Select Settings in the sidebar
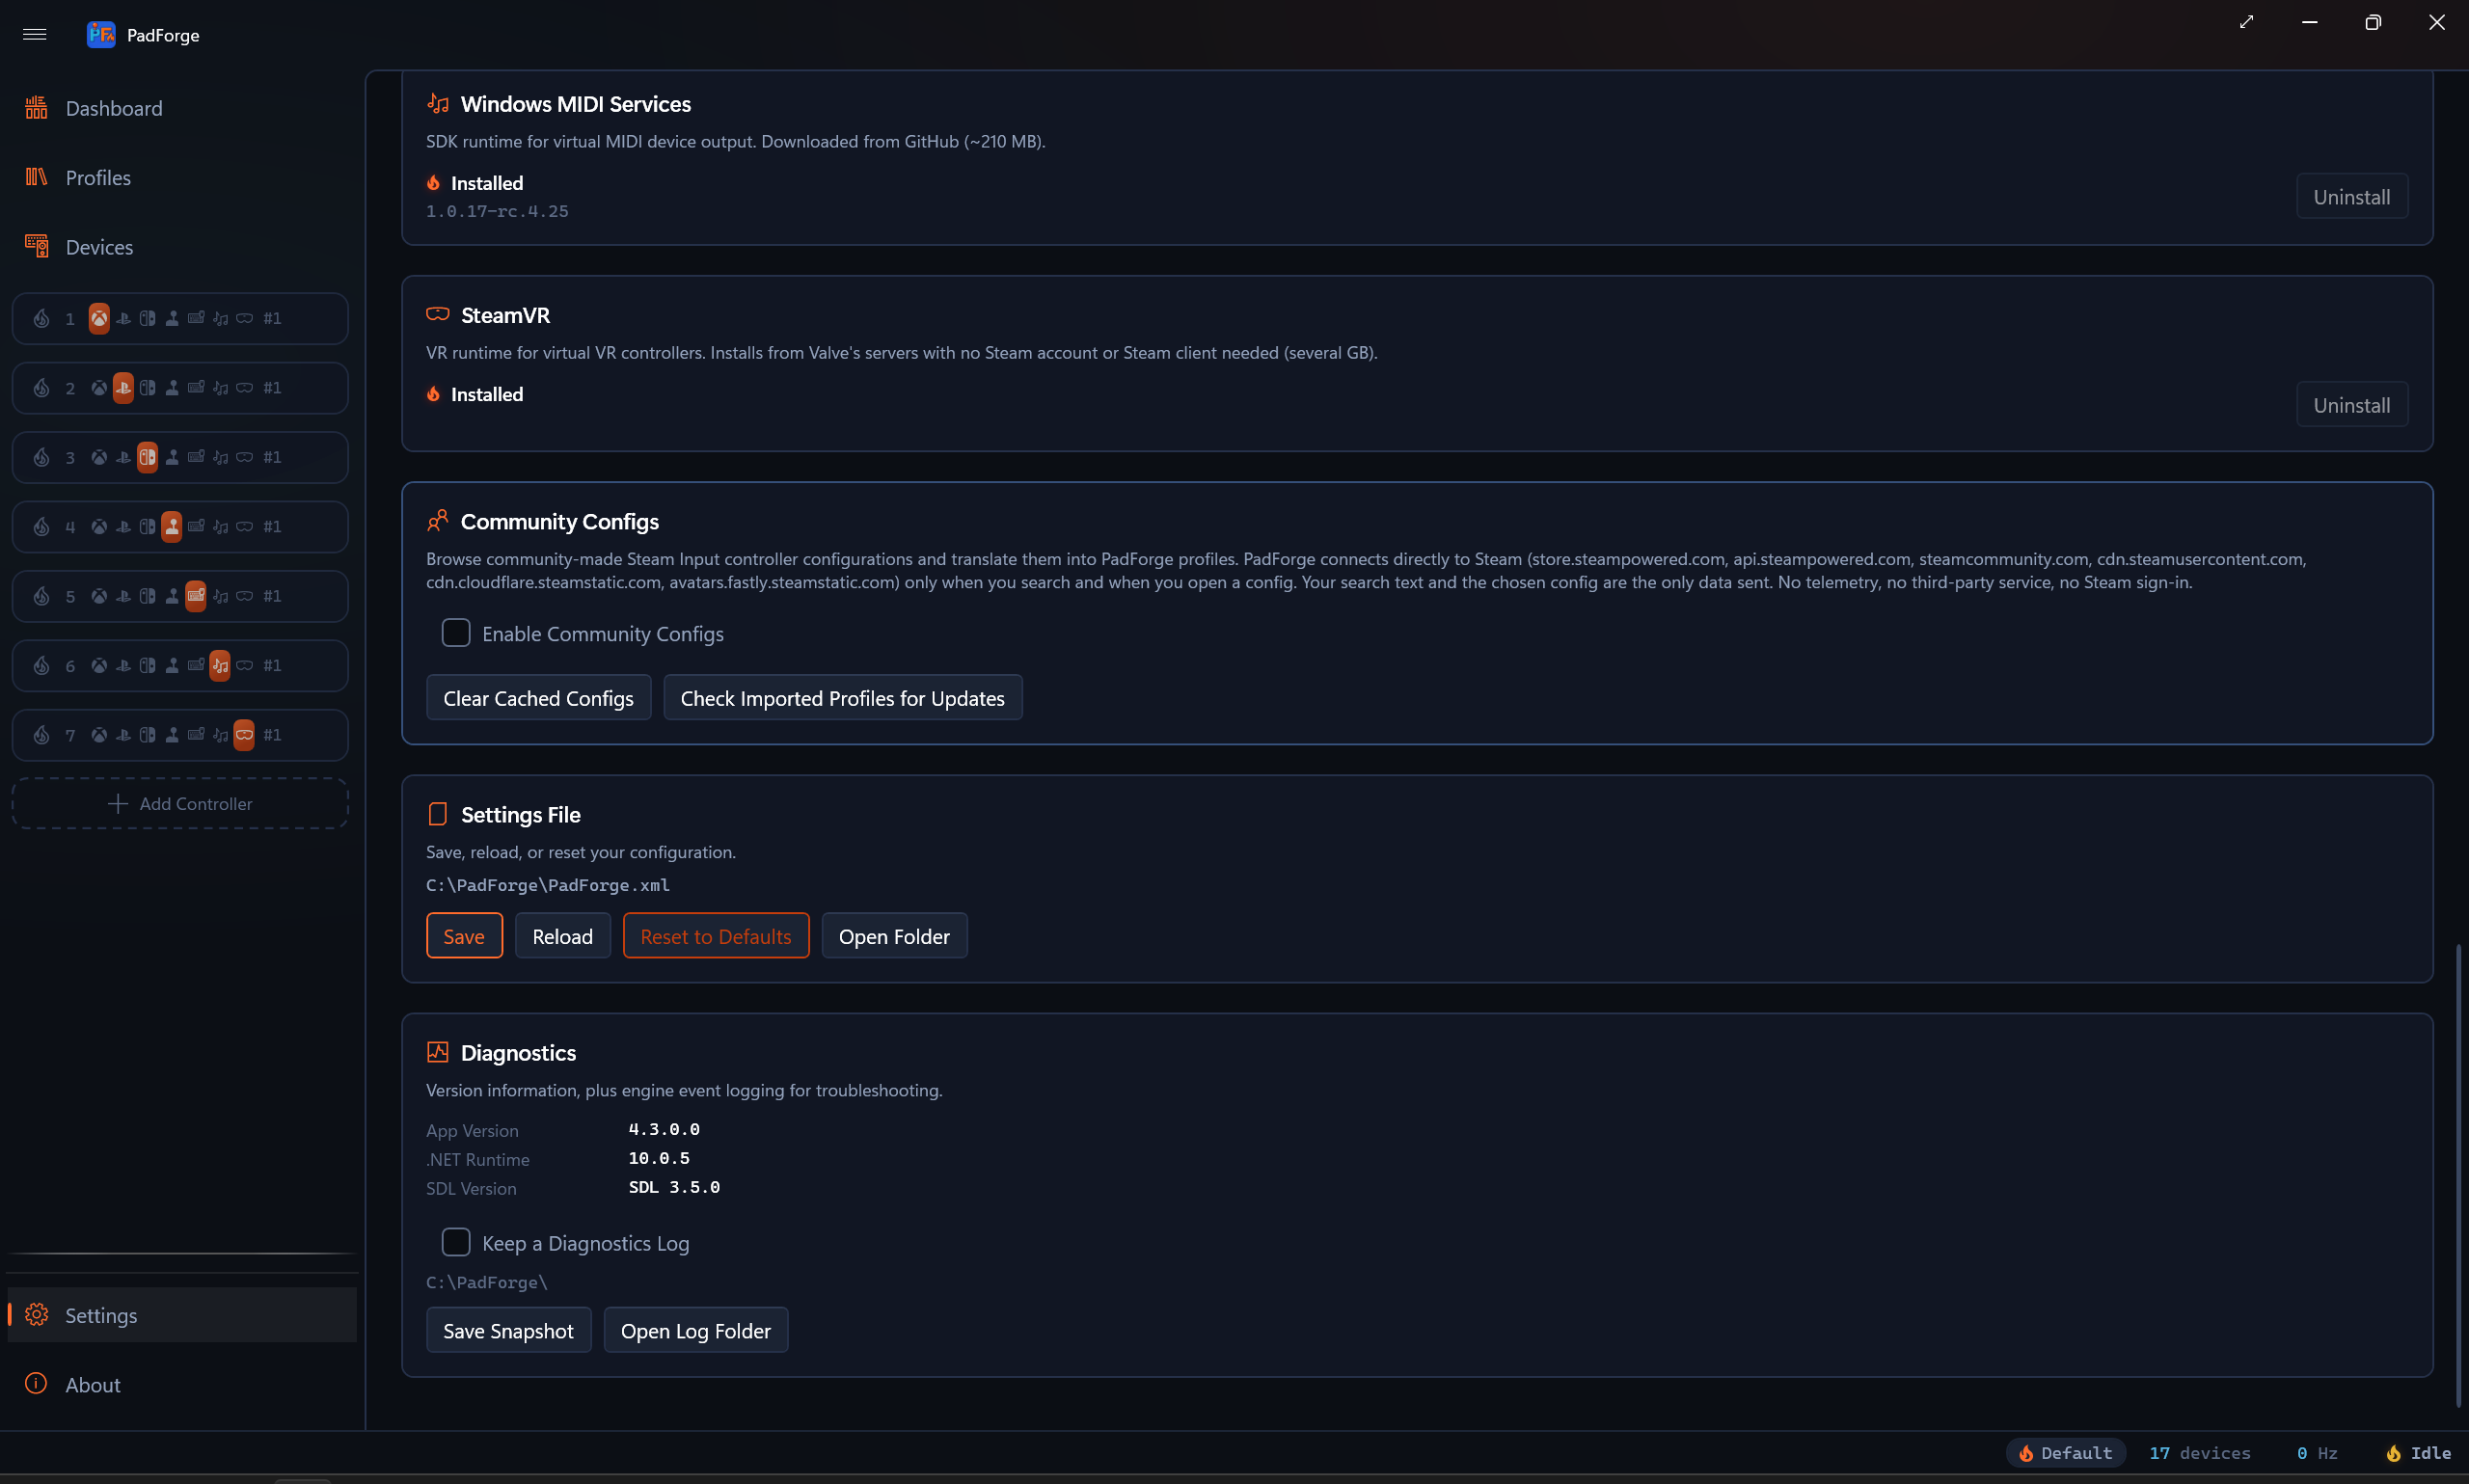2469x1484 pixels. 182,1314
